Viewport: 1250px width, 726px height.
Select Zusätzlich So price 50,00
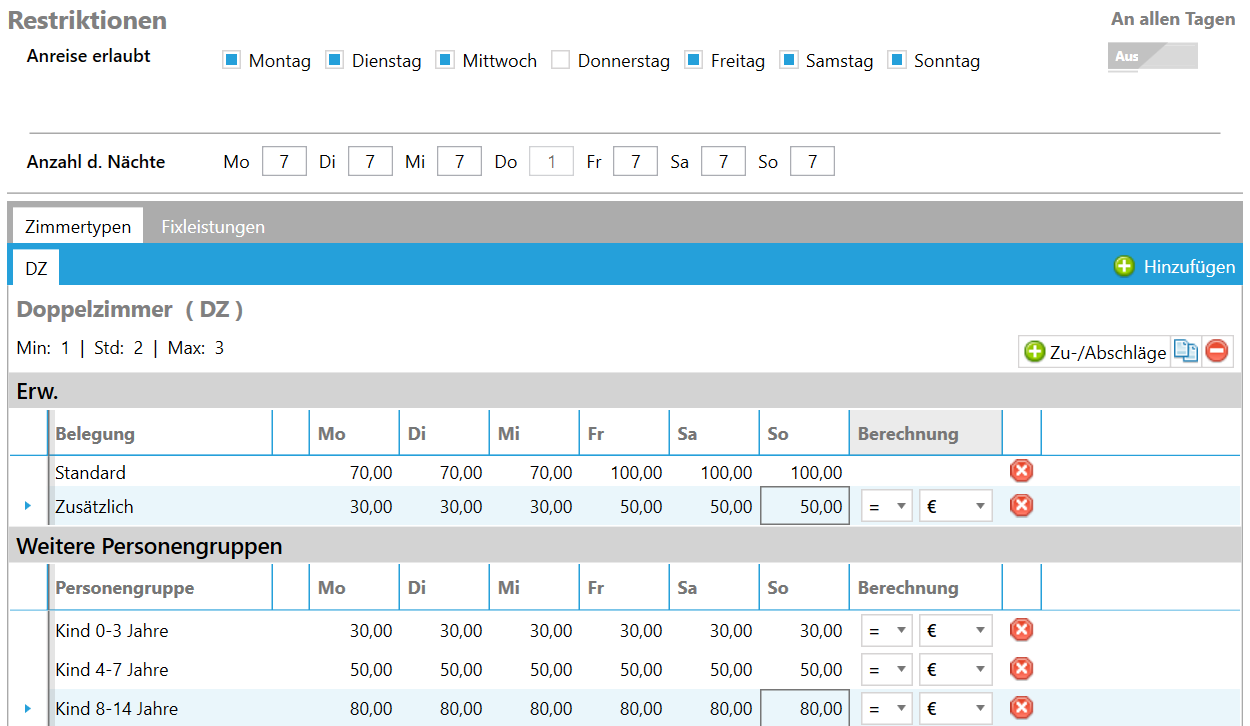point(804,507)
